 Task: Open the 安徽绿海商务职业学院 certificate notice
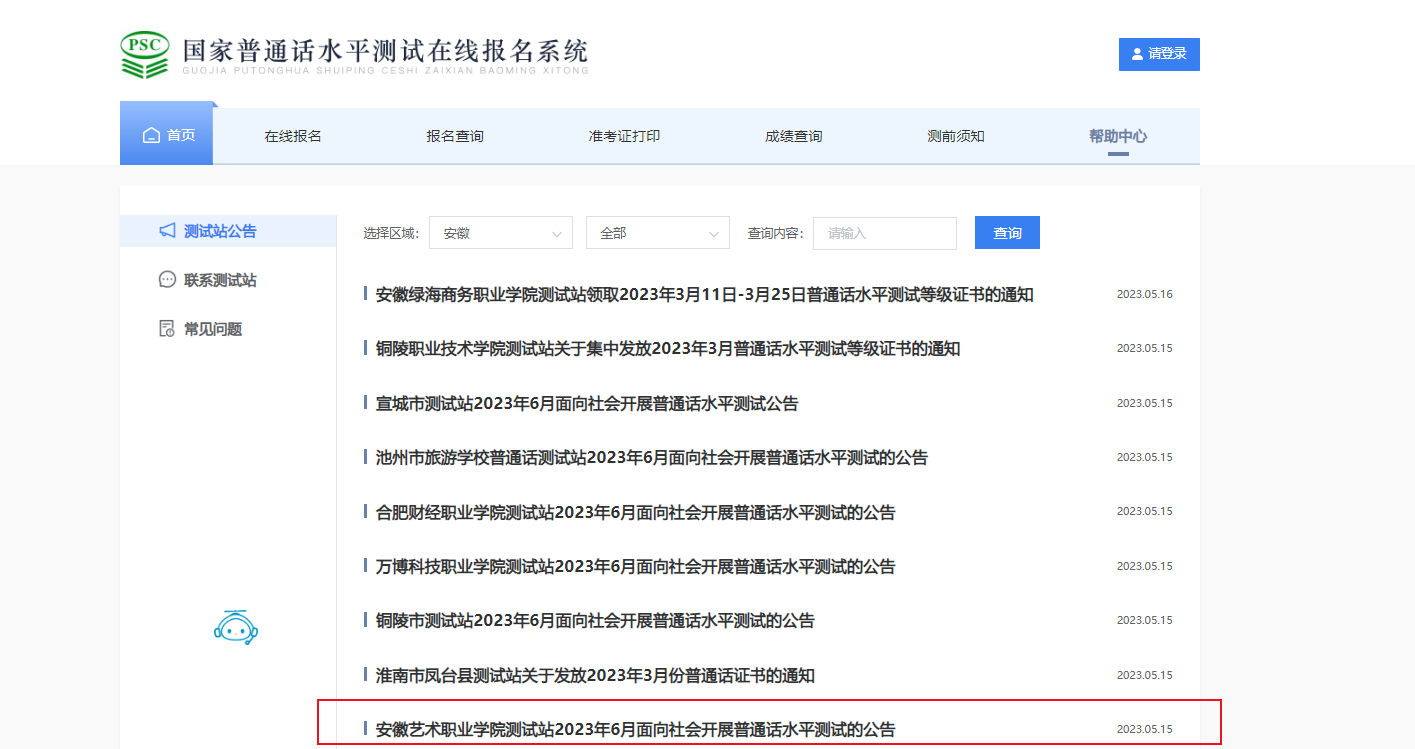point(704,295)
